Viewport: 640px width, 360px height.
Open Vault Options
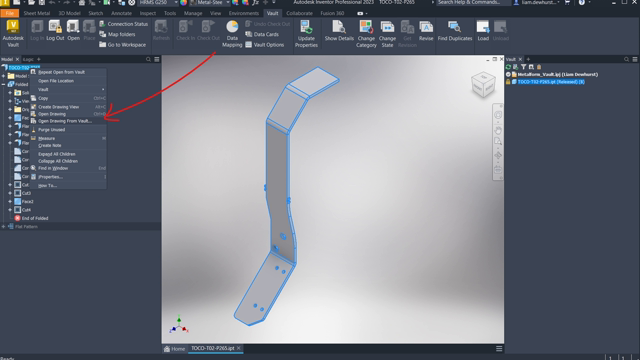coord(264,45)
